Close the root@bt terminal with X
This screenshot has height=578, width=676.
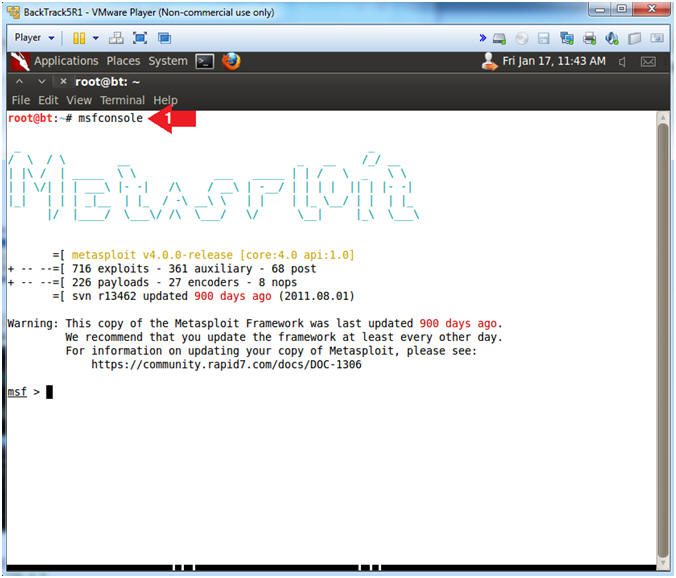point(63,81)
